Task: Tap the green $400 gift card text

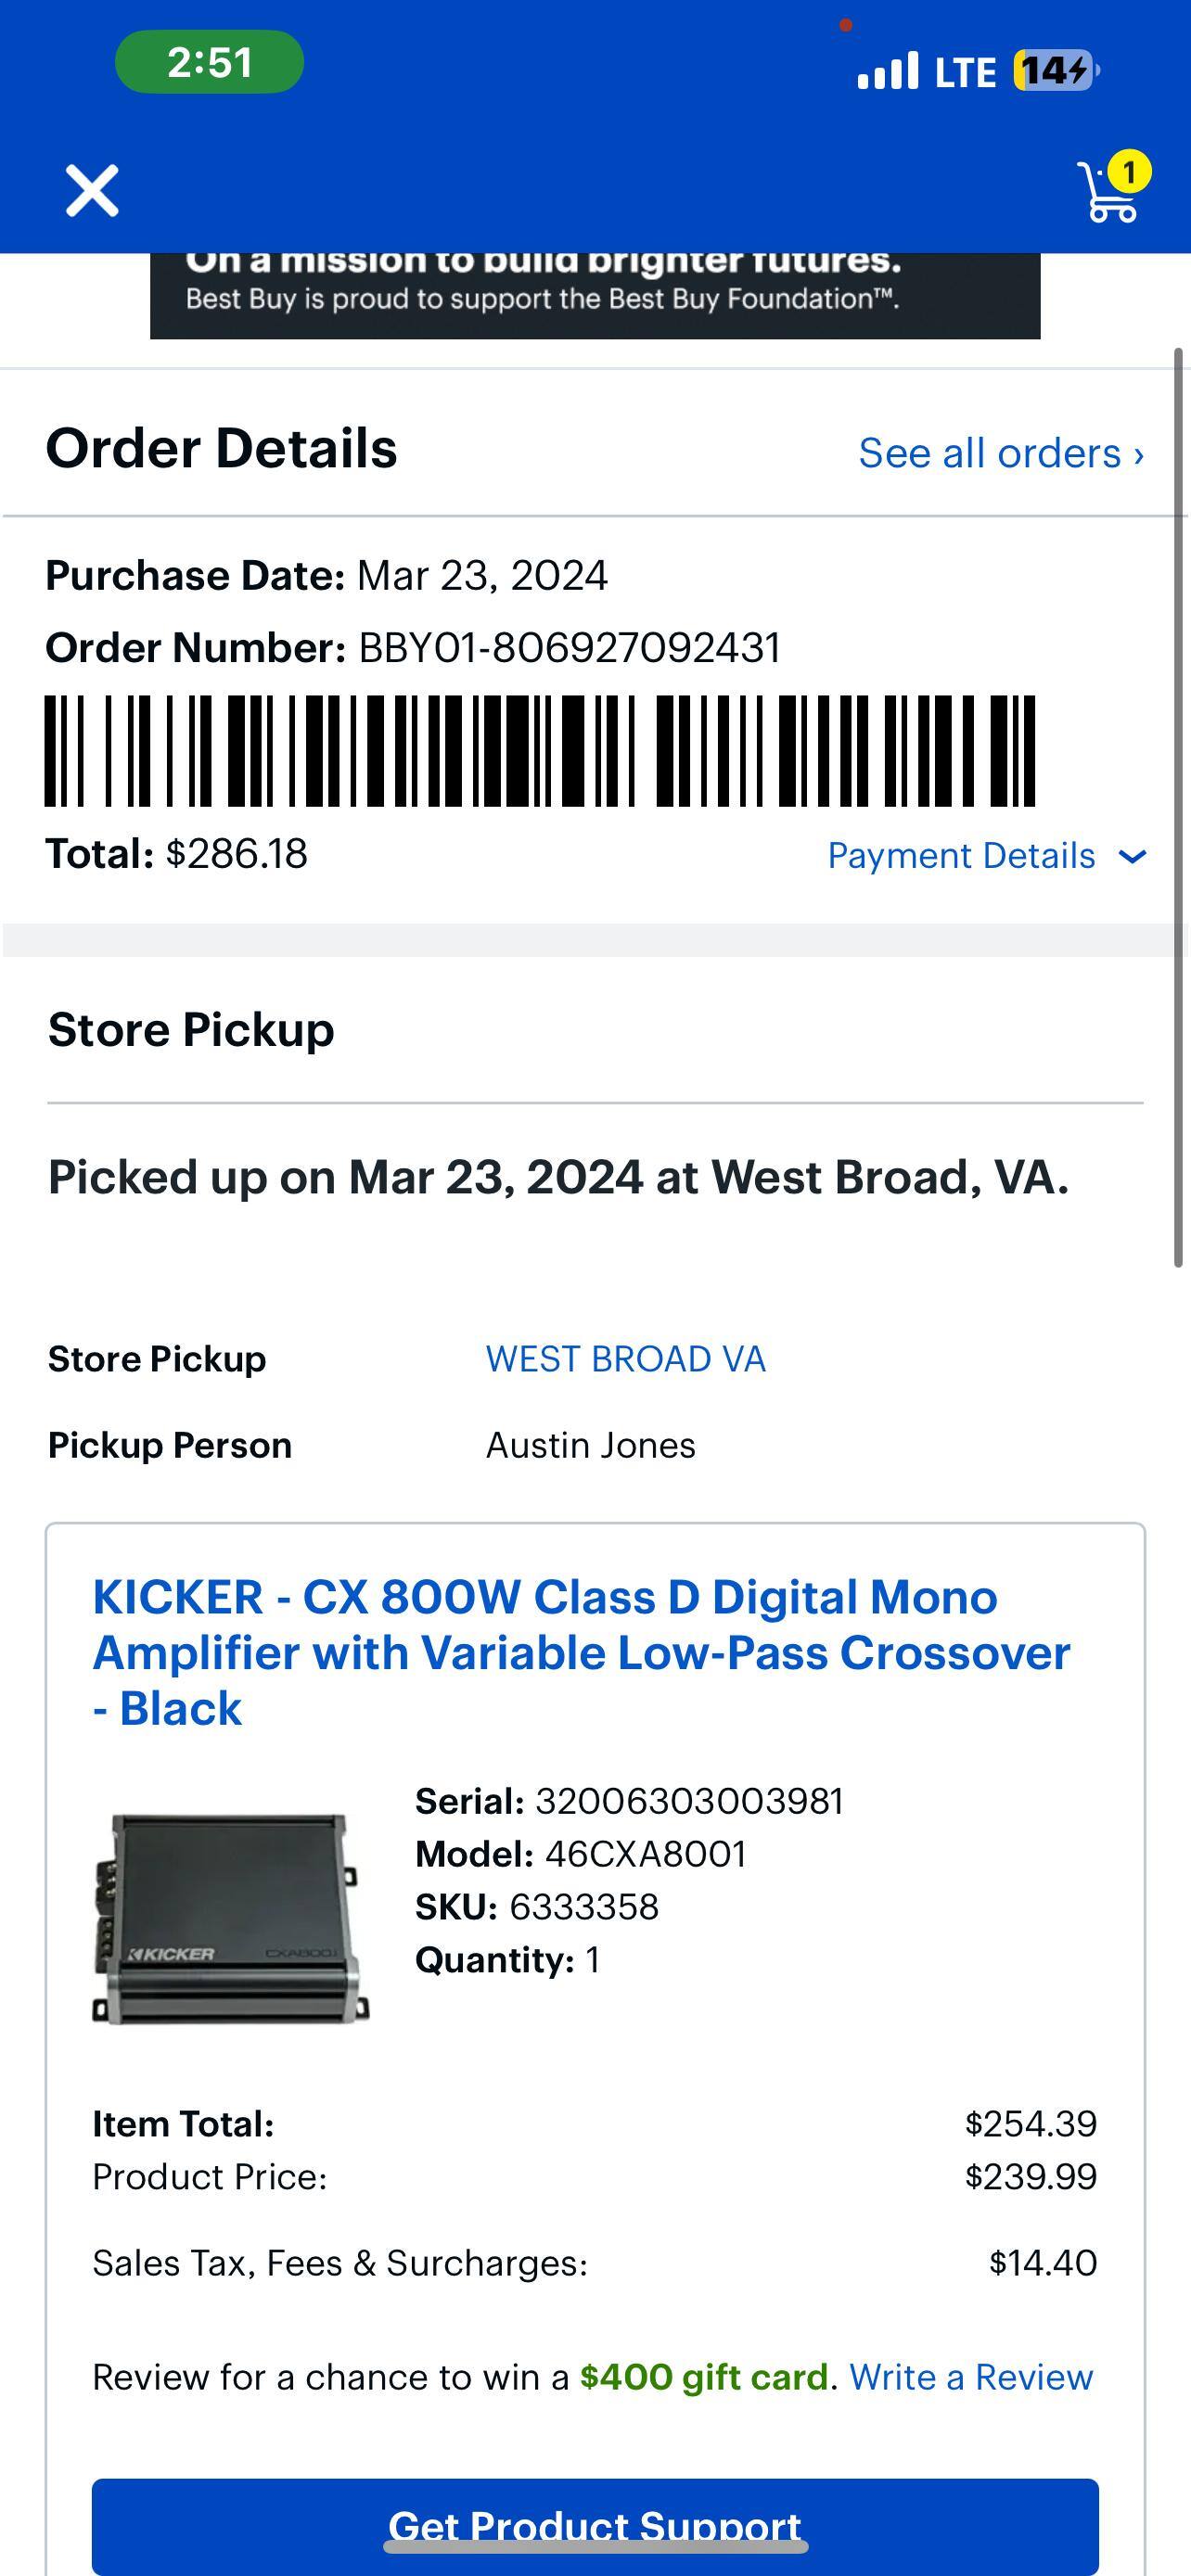Action: pos(704,2377)
